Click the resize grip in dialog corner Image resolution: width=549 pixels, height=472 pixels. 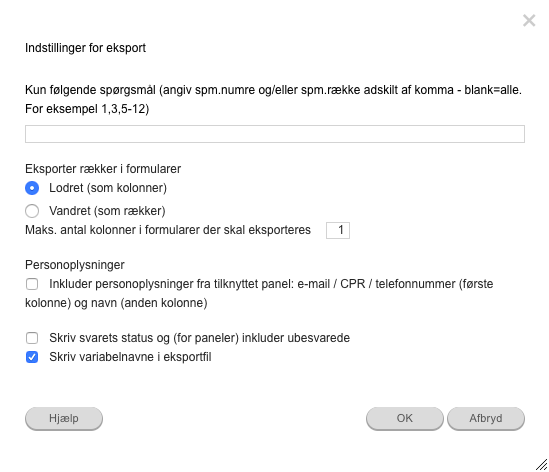coord(541,465)
